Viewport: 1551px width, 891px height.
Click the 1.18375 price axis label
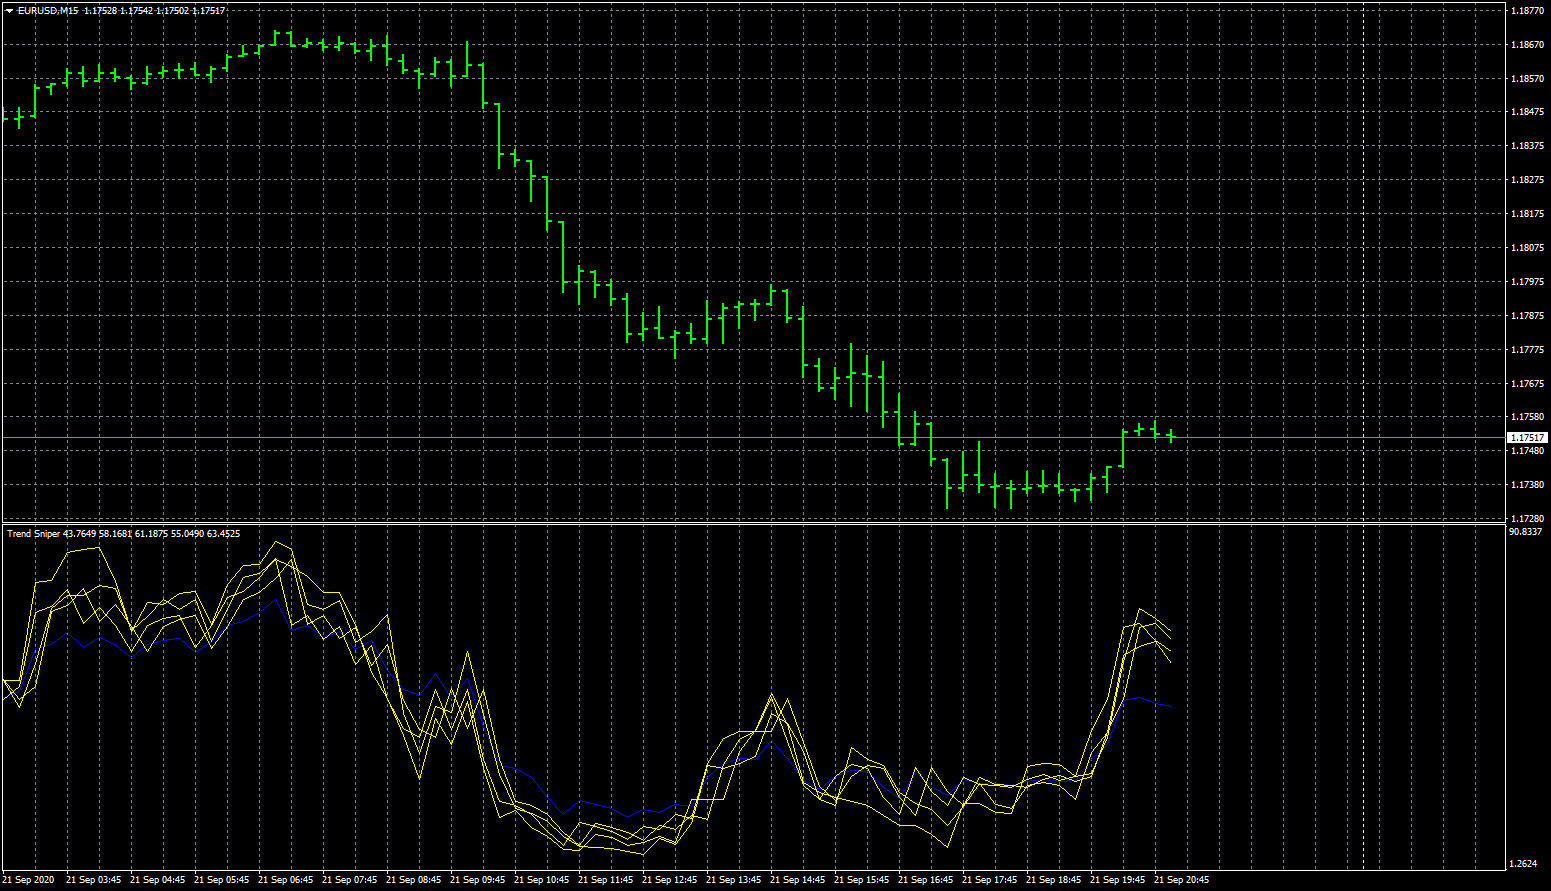click(x=1526, y=146)
